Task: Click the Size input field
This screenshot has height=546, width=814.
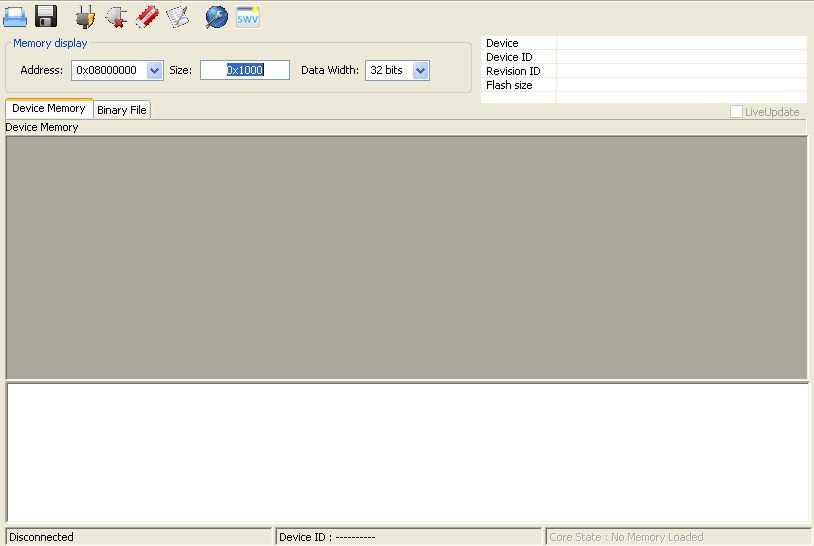Action: pyautogui.click(x=244, y=70)
